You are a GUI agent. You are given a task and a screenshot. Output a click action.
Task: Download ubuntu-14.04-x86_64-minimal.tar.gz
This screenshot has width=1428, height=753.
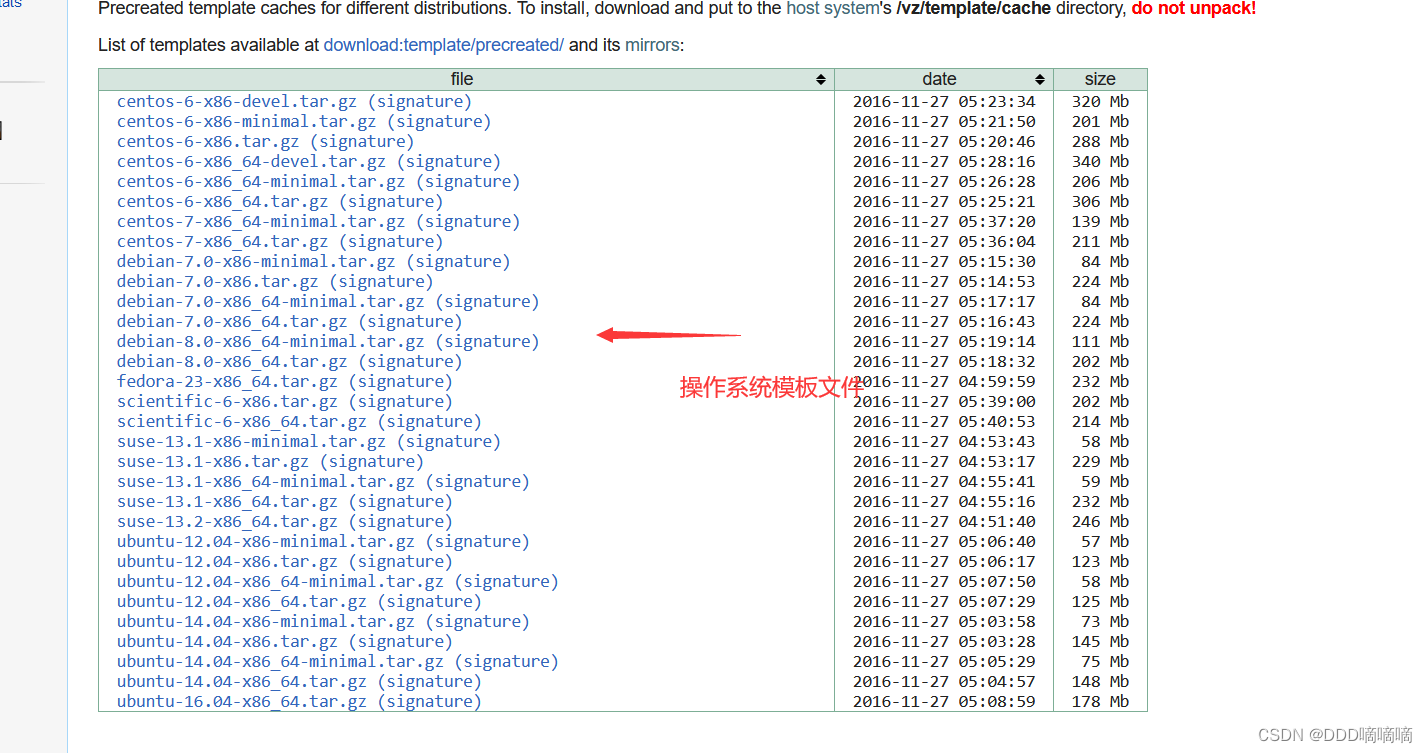point(280,661)
